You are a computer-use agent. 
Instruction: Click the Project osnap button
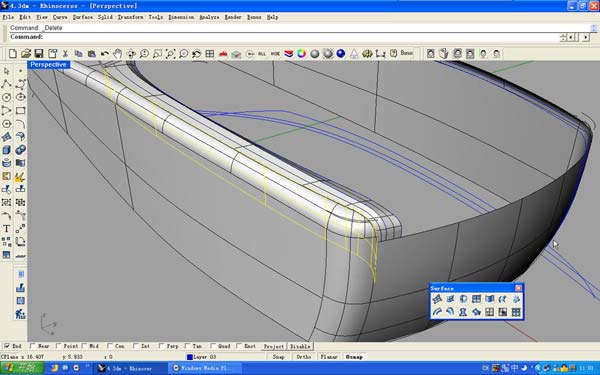[274, 346]
